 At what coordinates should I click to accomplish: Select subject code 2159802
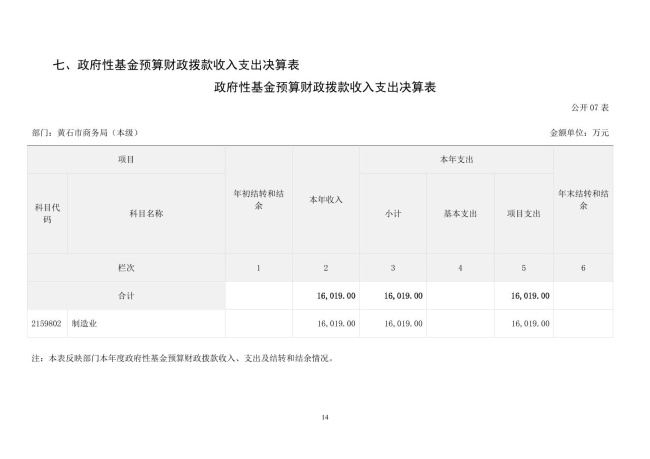(47, 324)
